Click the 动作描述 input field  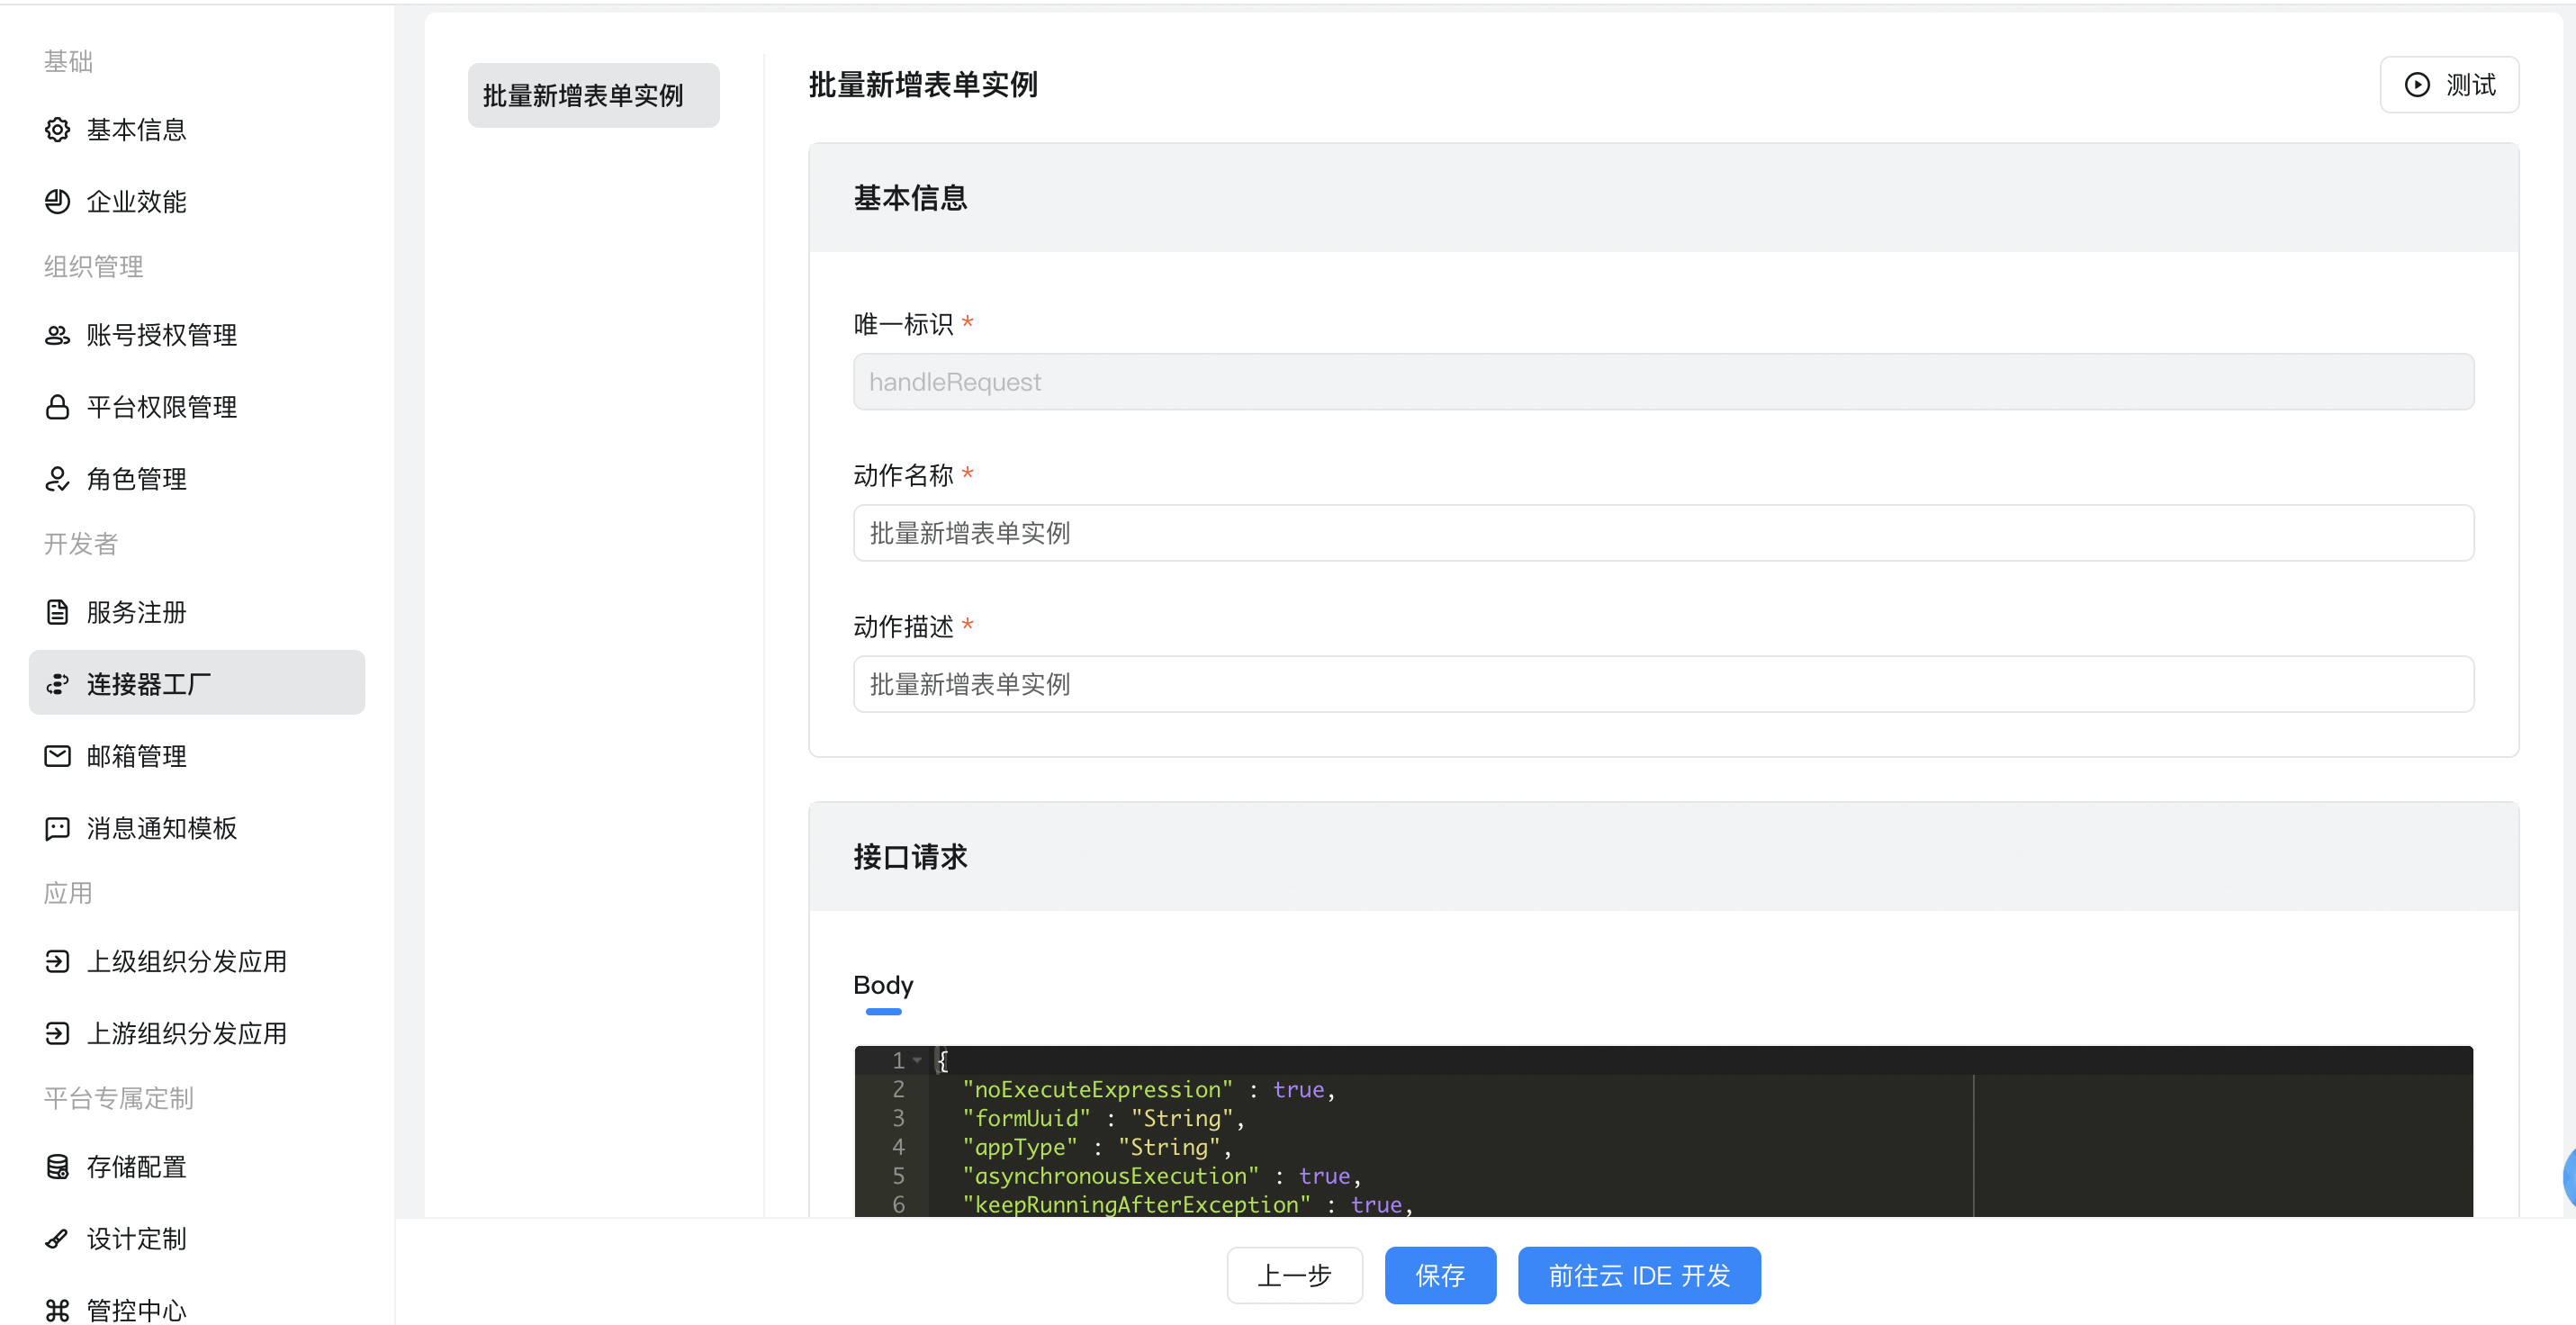(x=1663, y=684)
